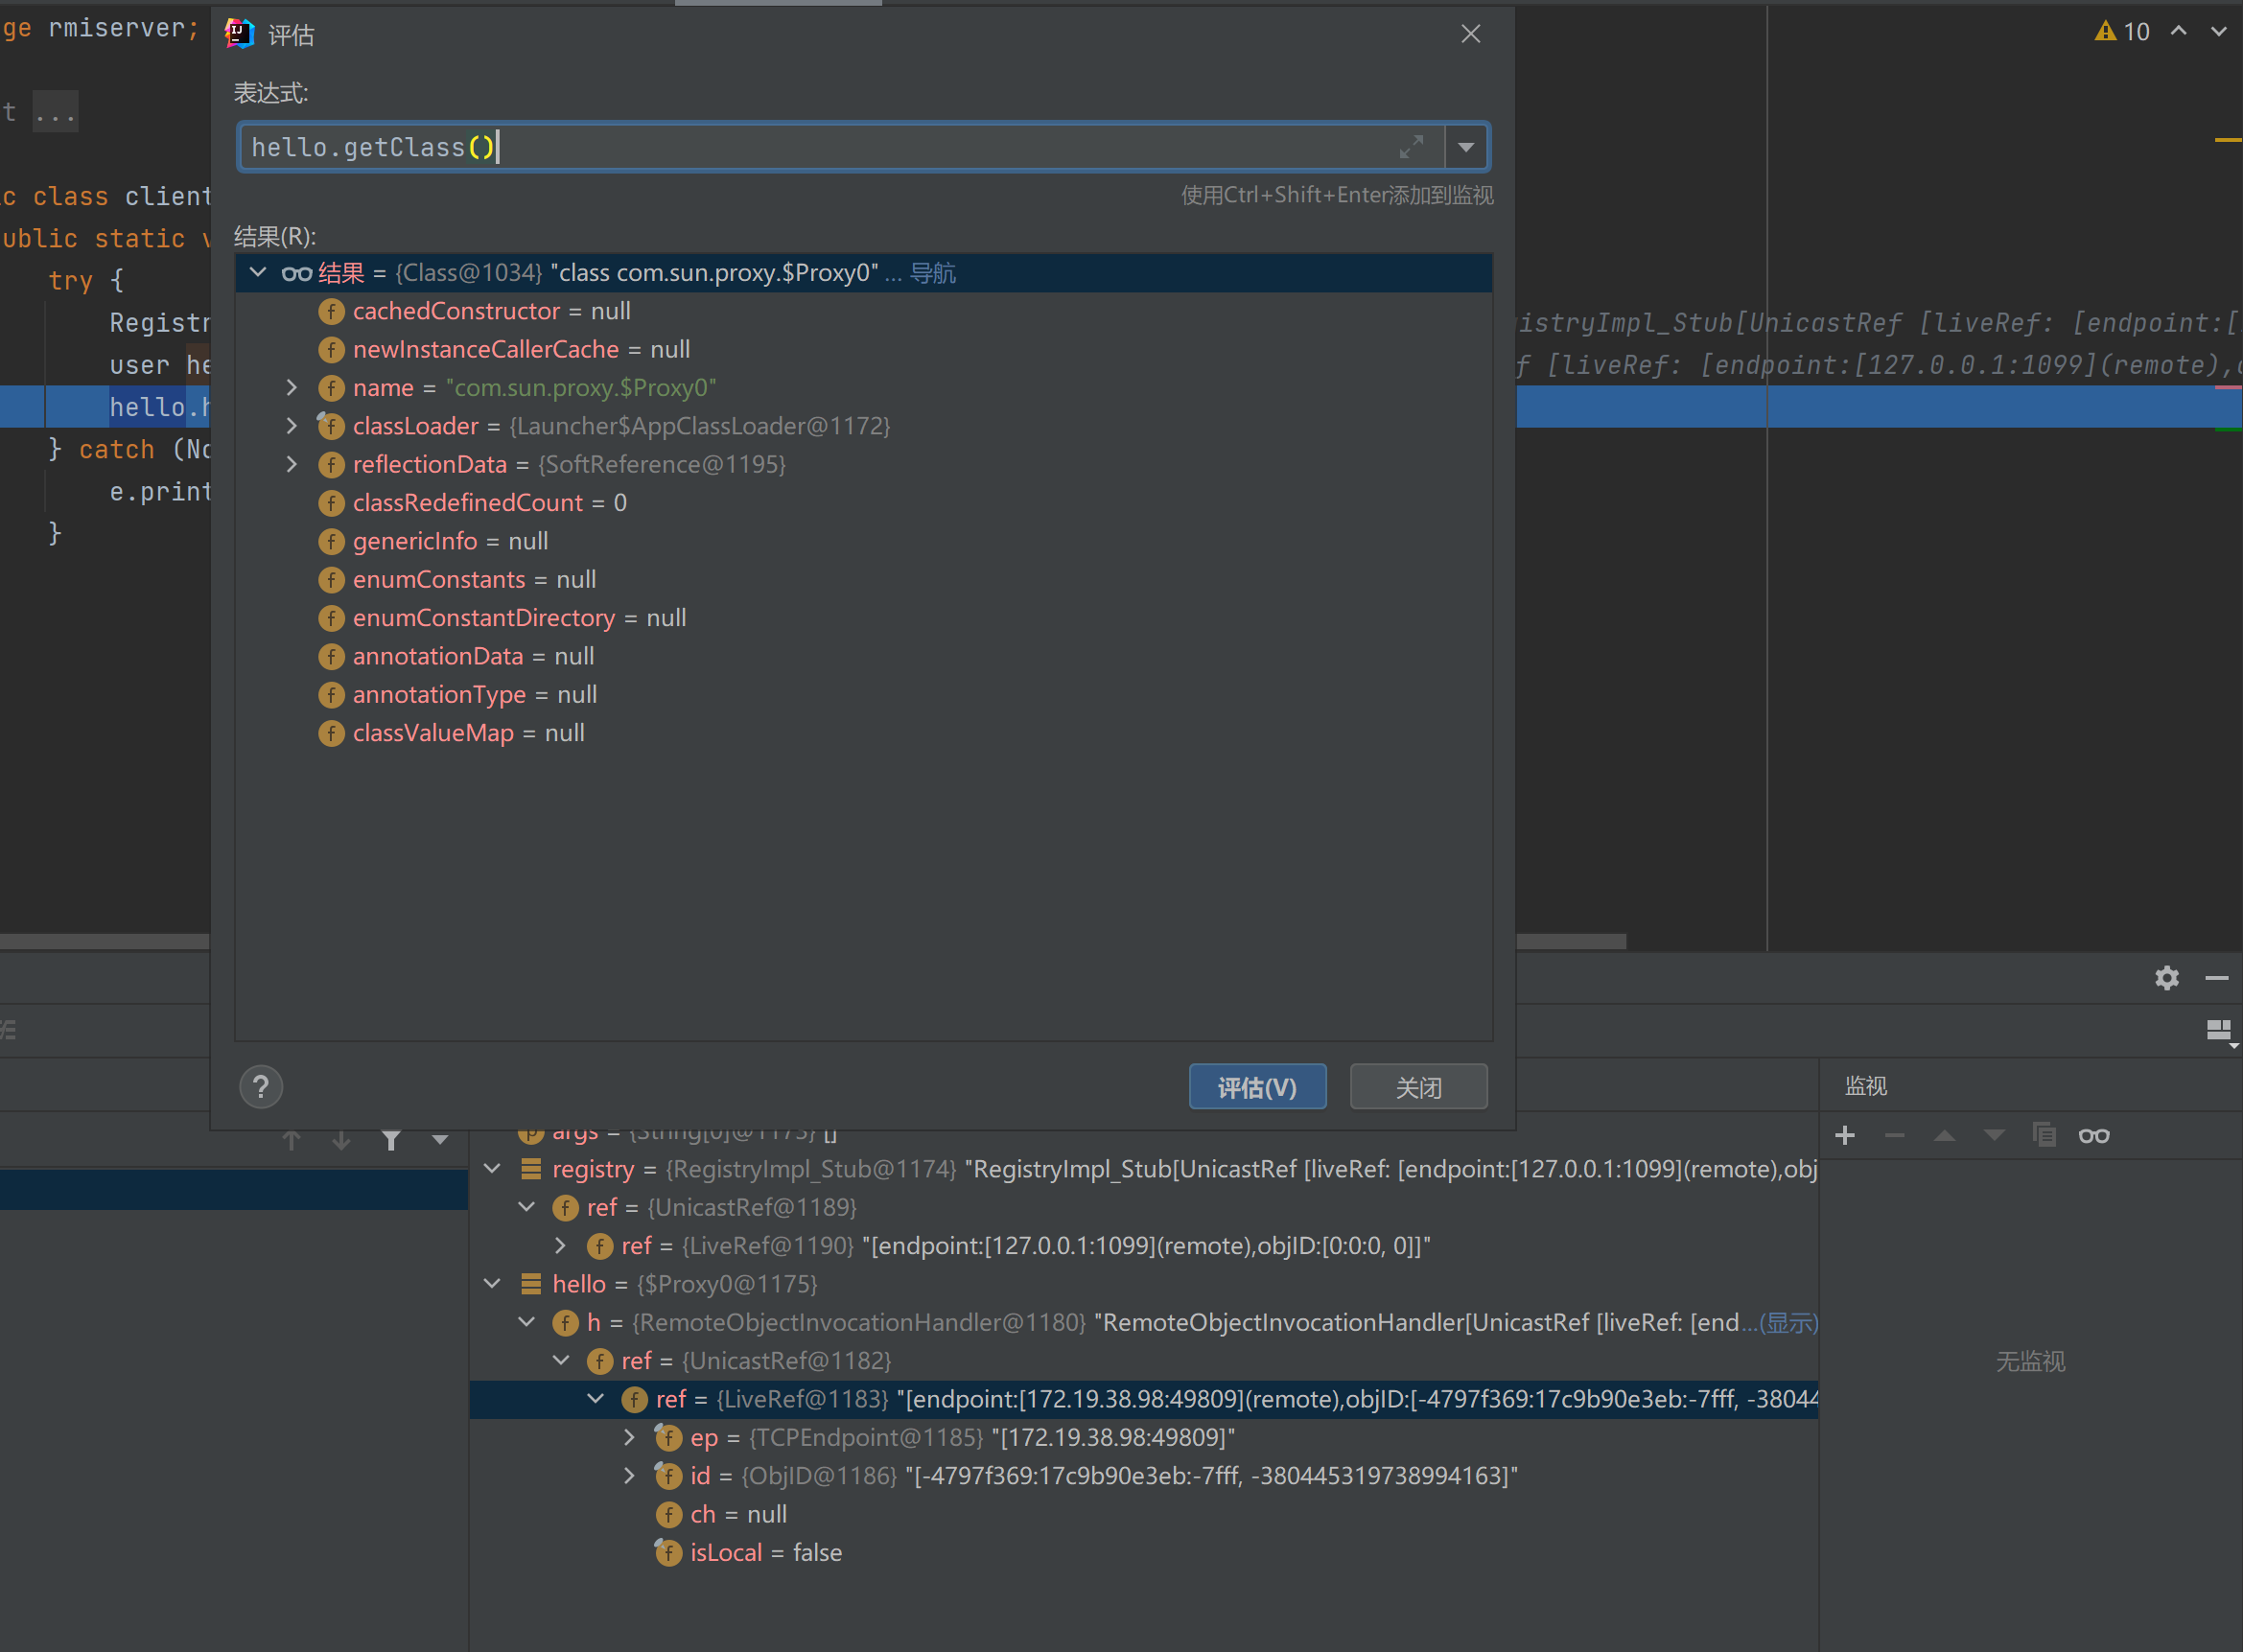Click the 显示 link on handler row
2243x1652 pixels.
[x=1788, y=1322]
